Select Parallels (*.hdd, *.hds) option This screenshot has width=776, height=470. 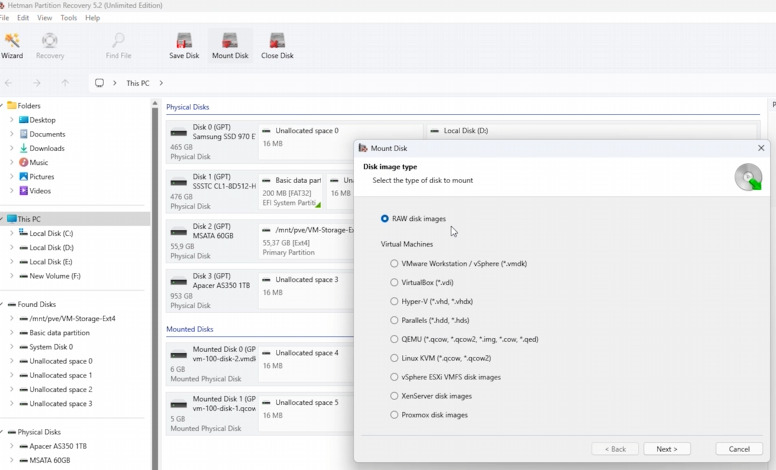tap(430, 320)
